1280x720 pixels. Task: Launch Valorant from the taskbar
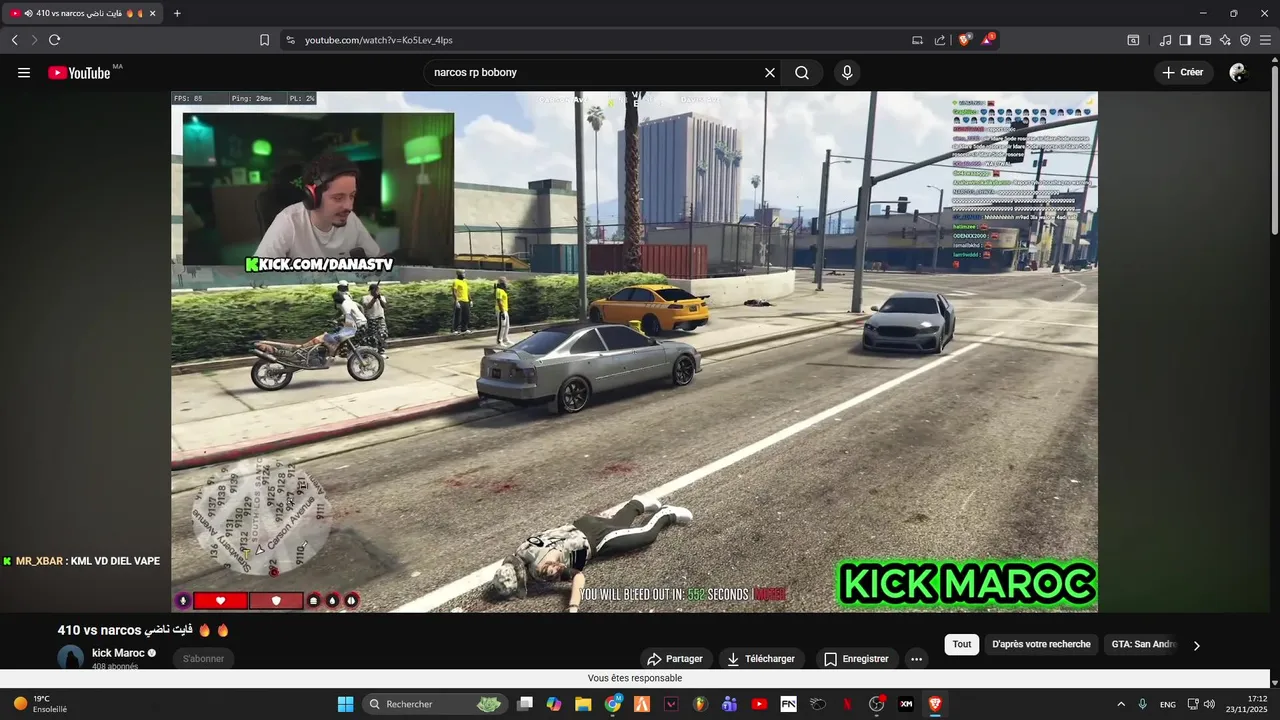coord(671,704)
